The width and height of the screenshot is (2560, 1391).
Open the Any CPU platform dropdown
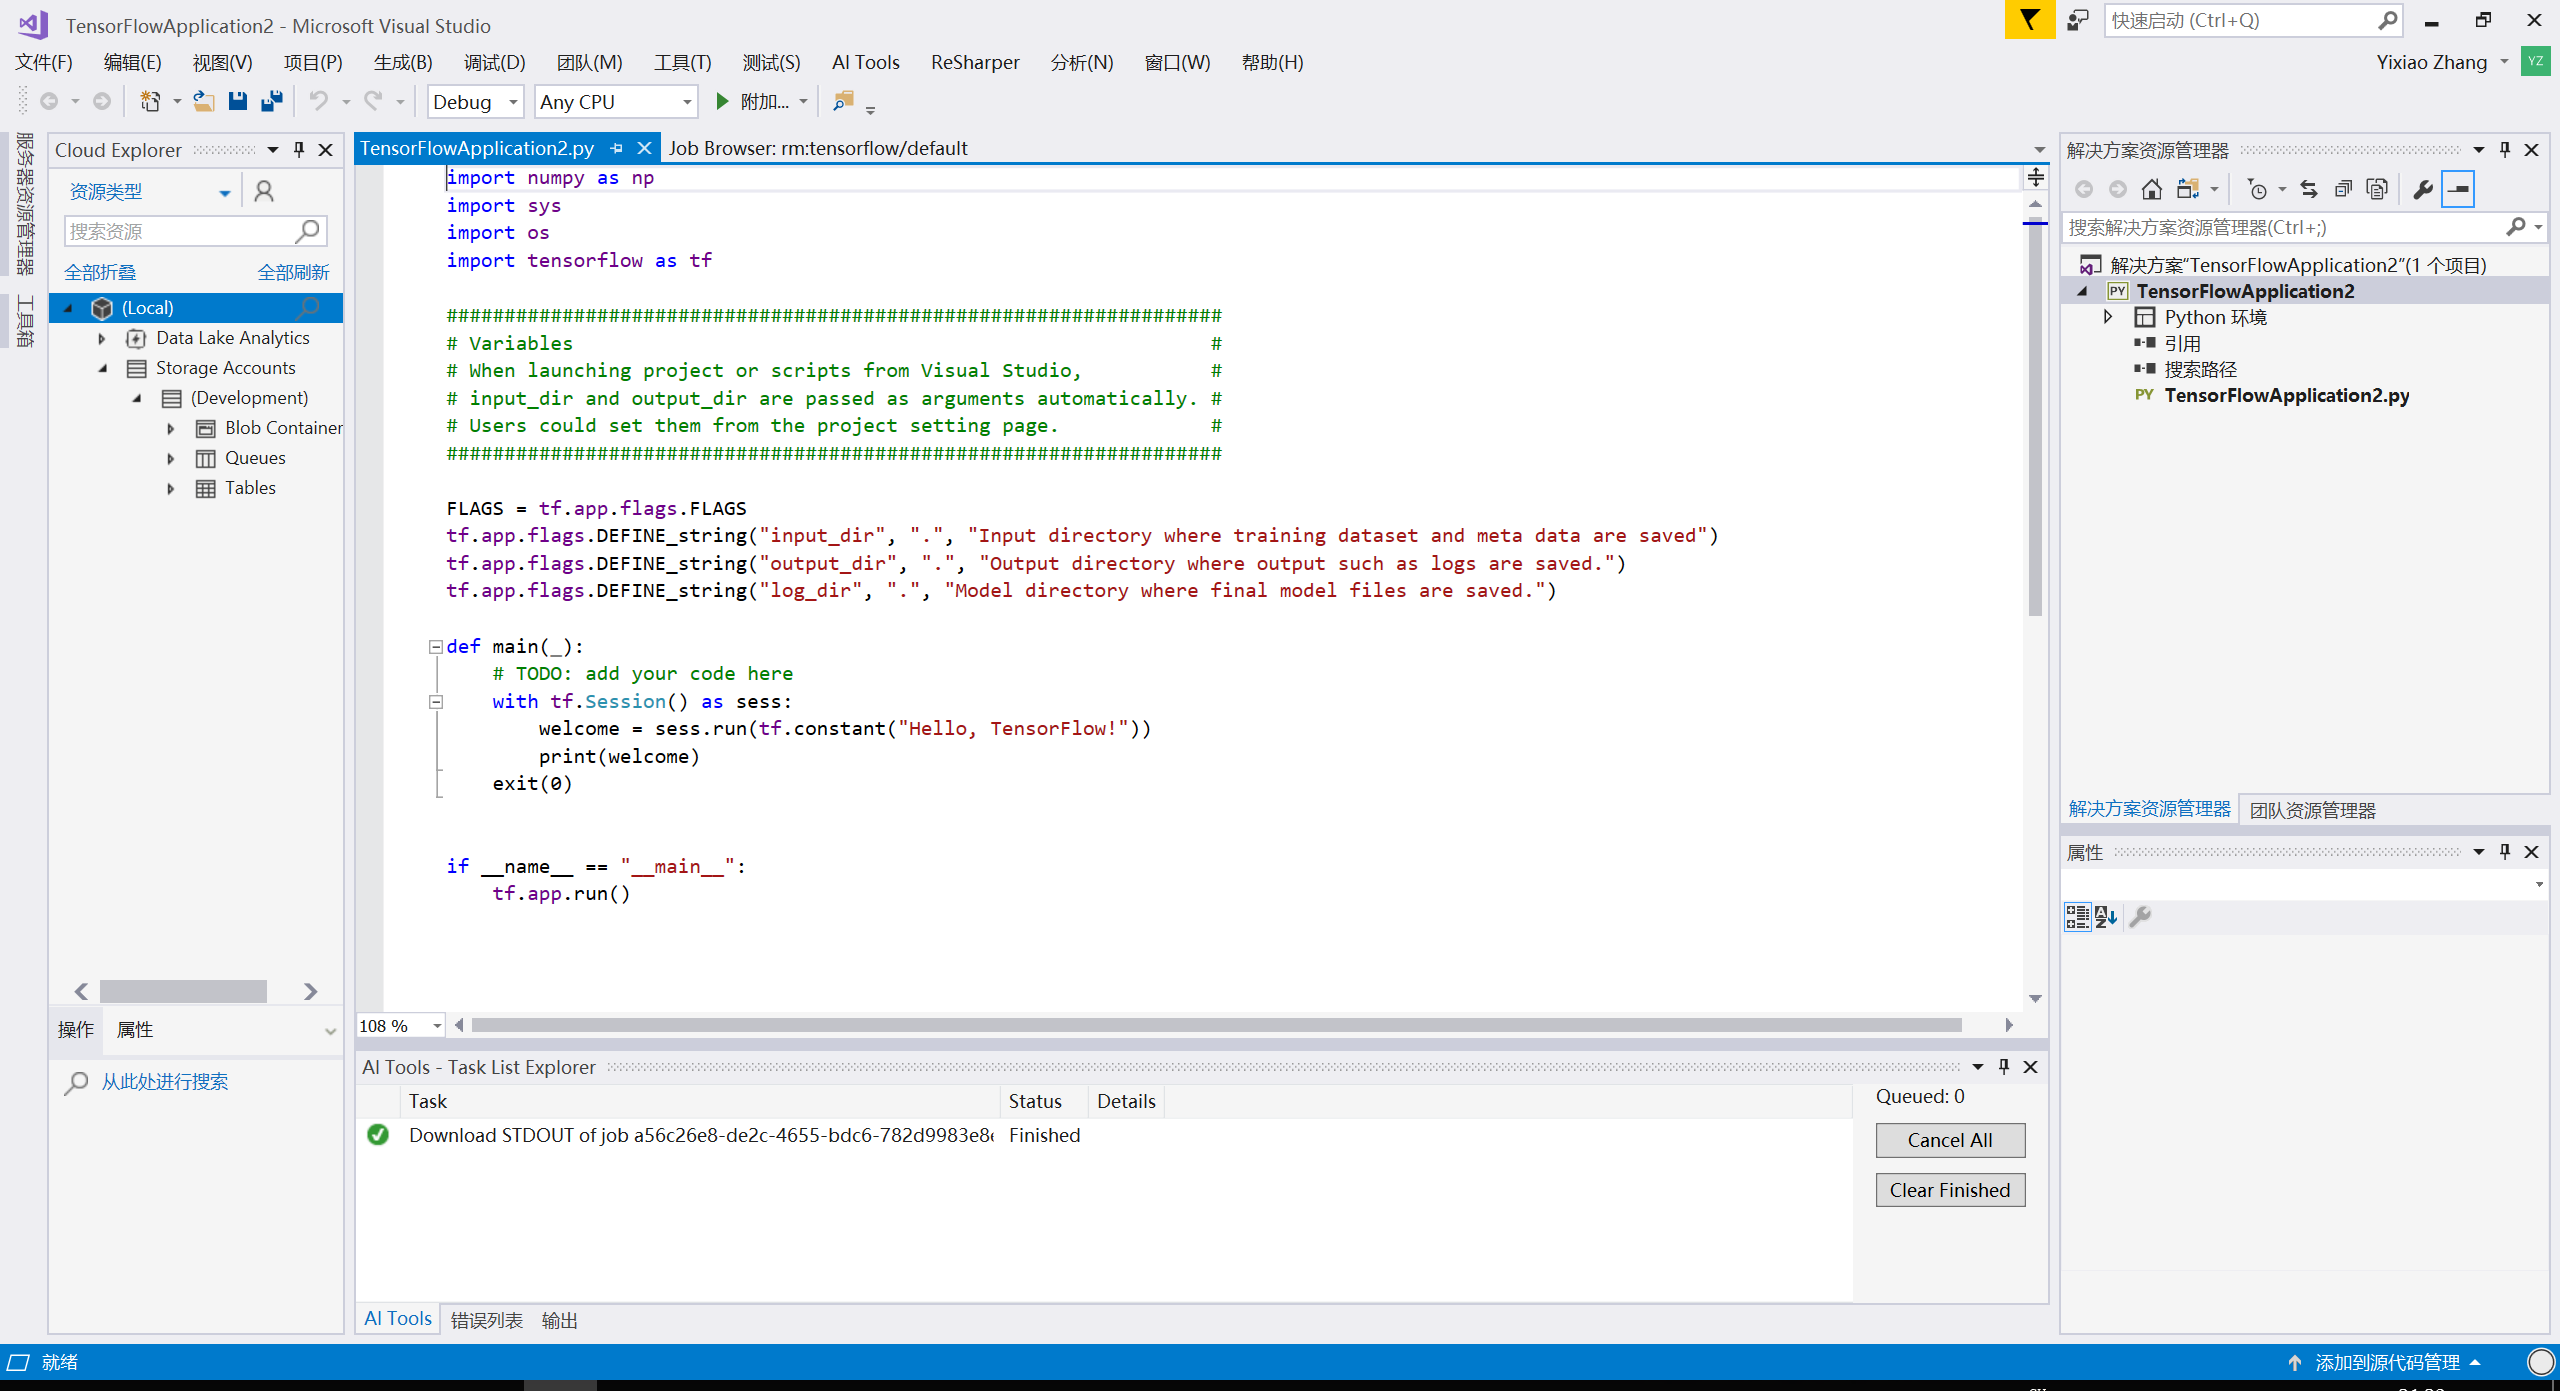coord(615,102)
